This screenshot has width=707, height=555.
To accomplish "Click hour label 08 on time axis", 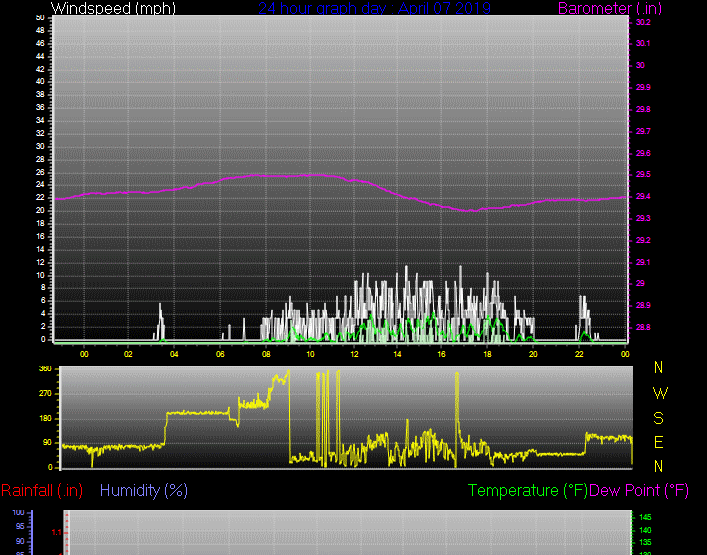I will click(266, 354).
